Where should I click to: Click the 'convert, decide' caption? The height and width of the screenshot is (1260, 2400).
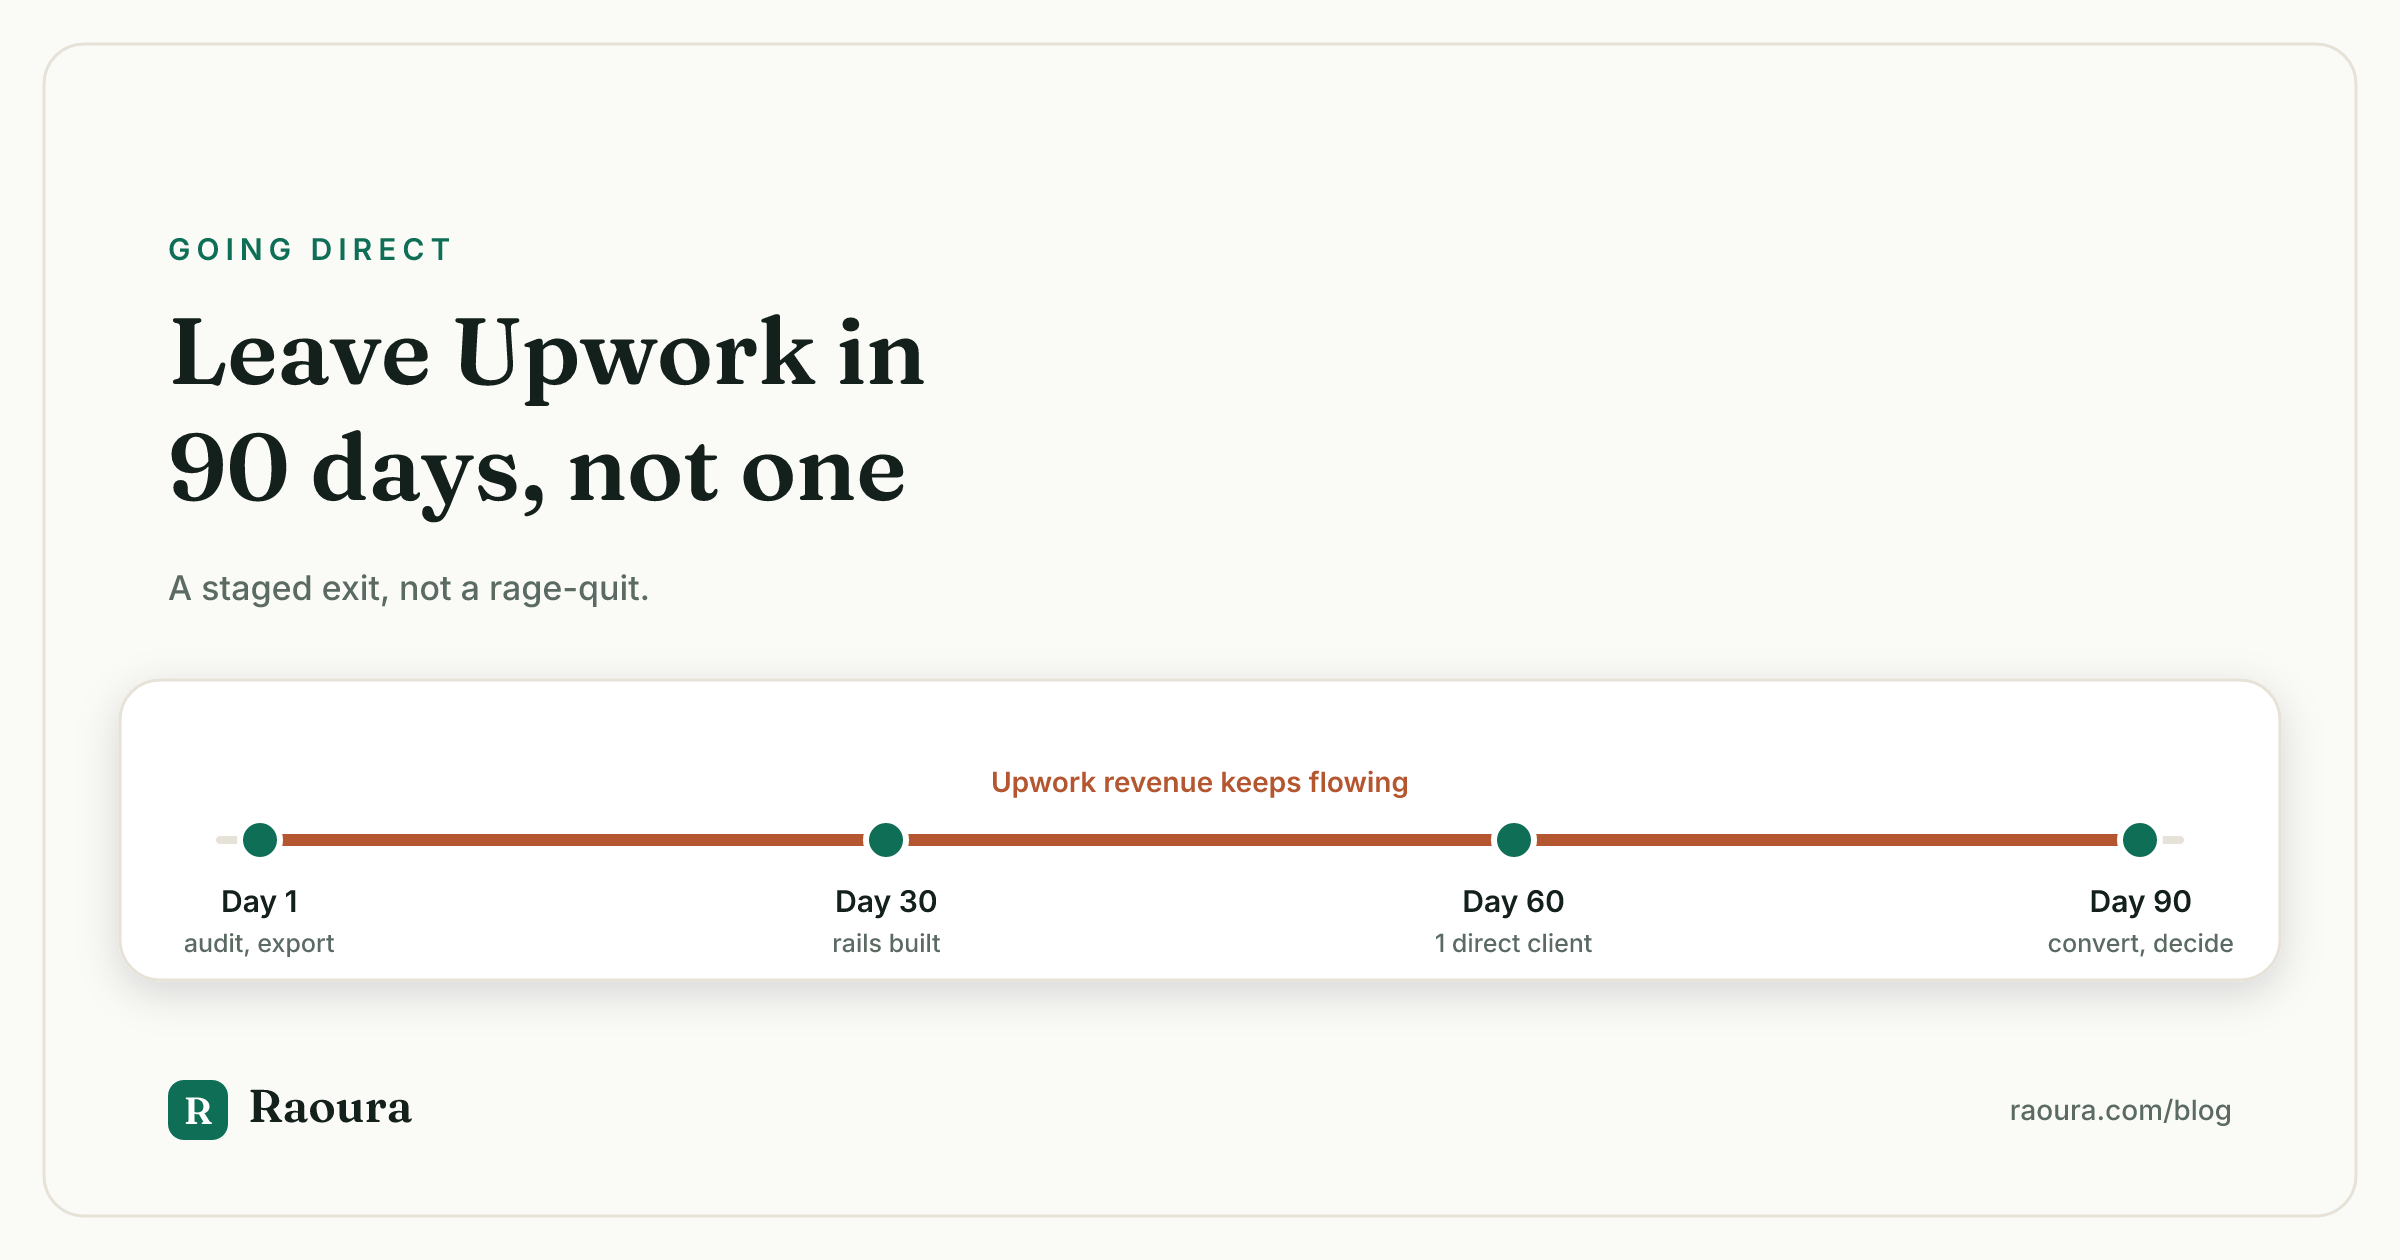(x=2140, y=944)
